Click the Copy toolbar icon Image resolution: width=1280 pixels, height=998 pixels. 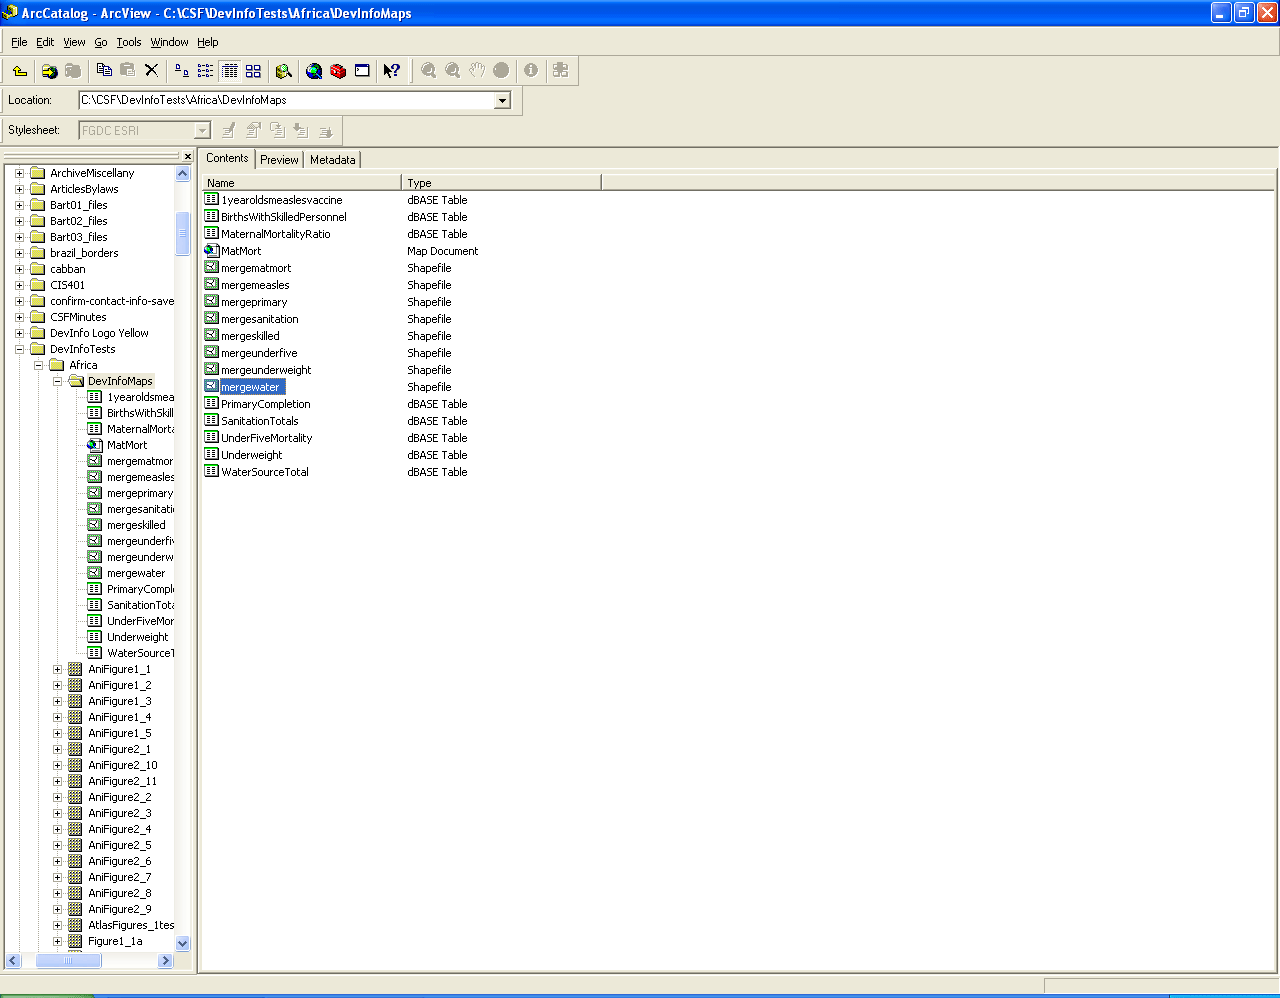point(104,70)
